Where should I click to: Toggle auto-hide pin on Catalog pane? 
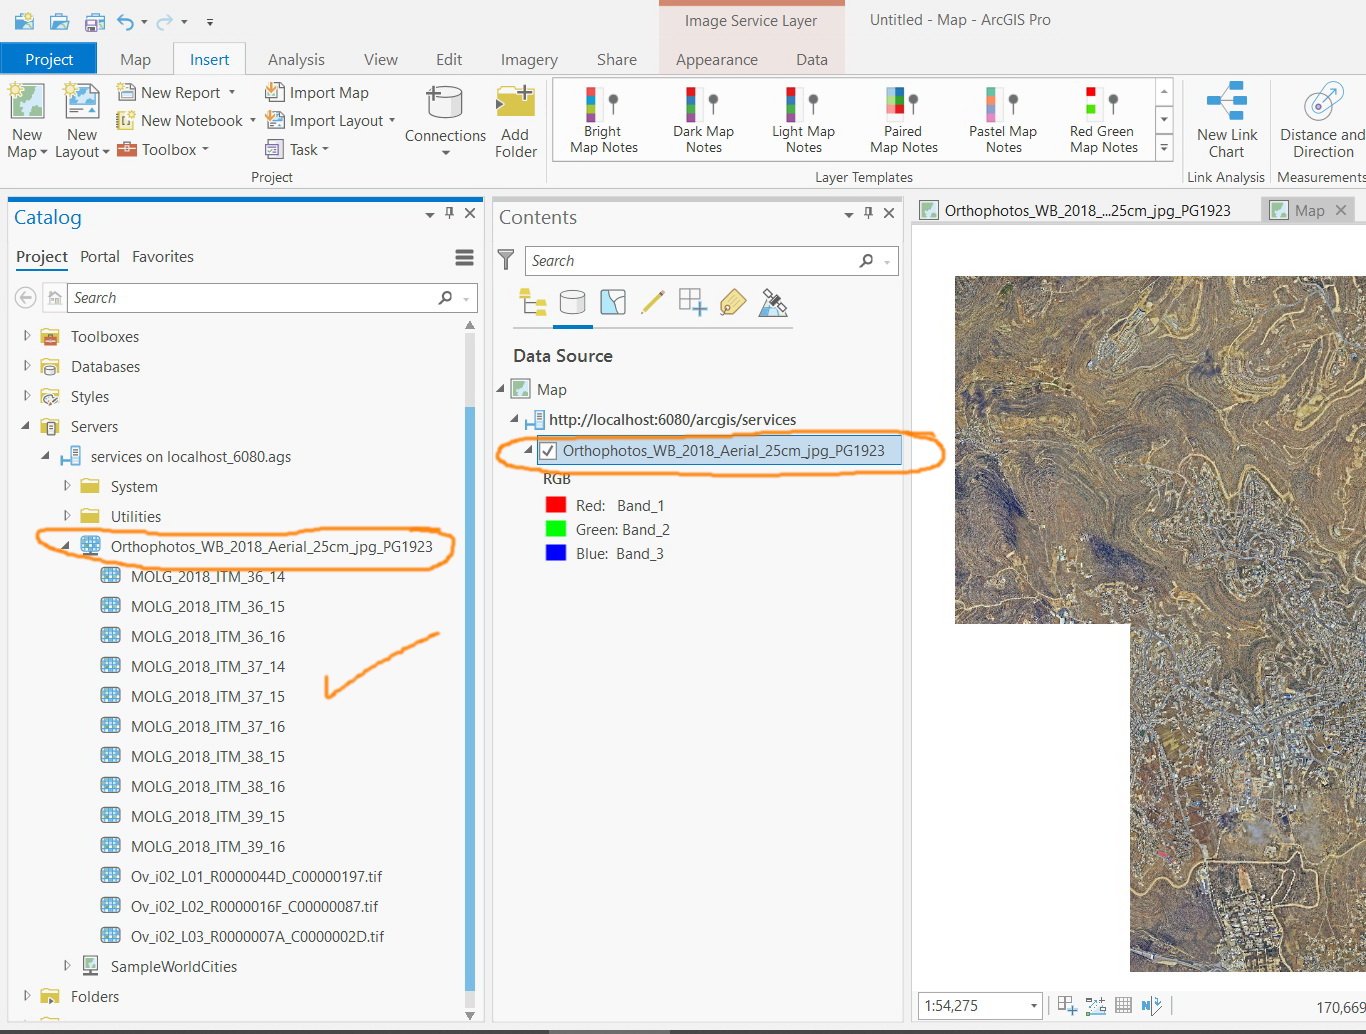(449, 213)
